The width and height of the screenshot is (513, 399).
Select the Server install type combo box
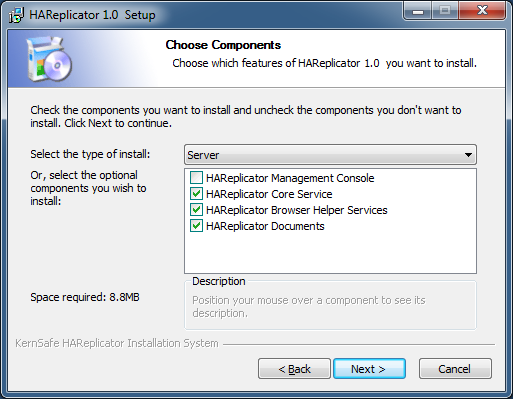[330, 155]
